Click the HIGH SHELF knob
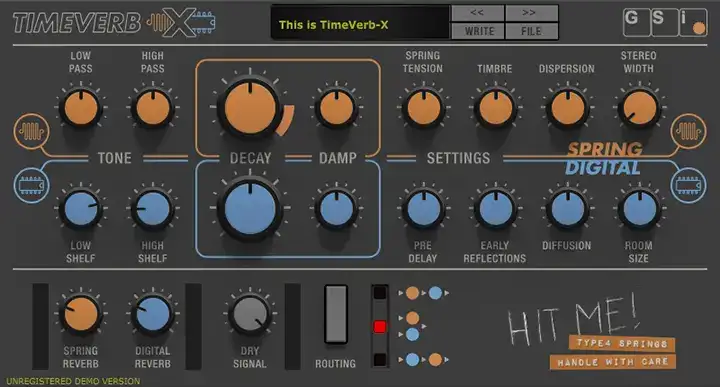 (x=153, y=209)
